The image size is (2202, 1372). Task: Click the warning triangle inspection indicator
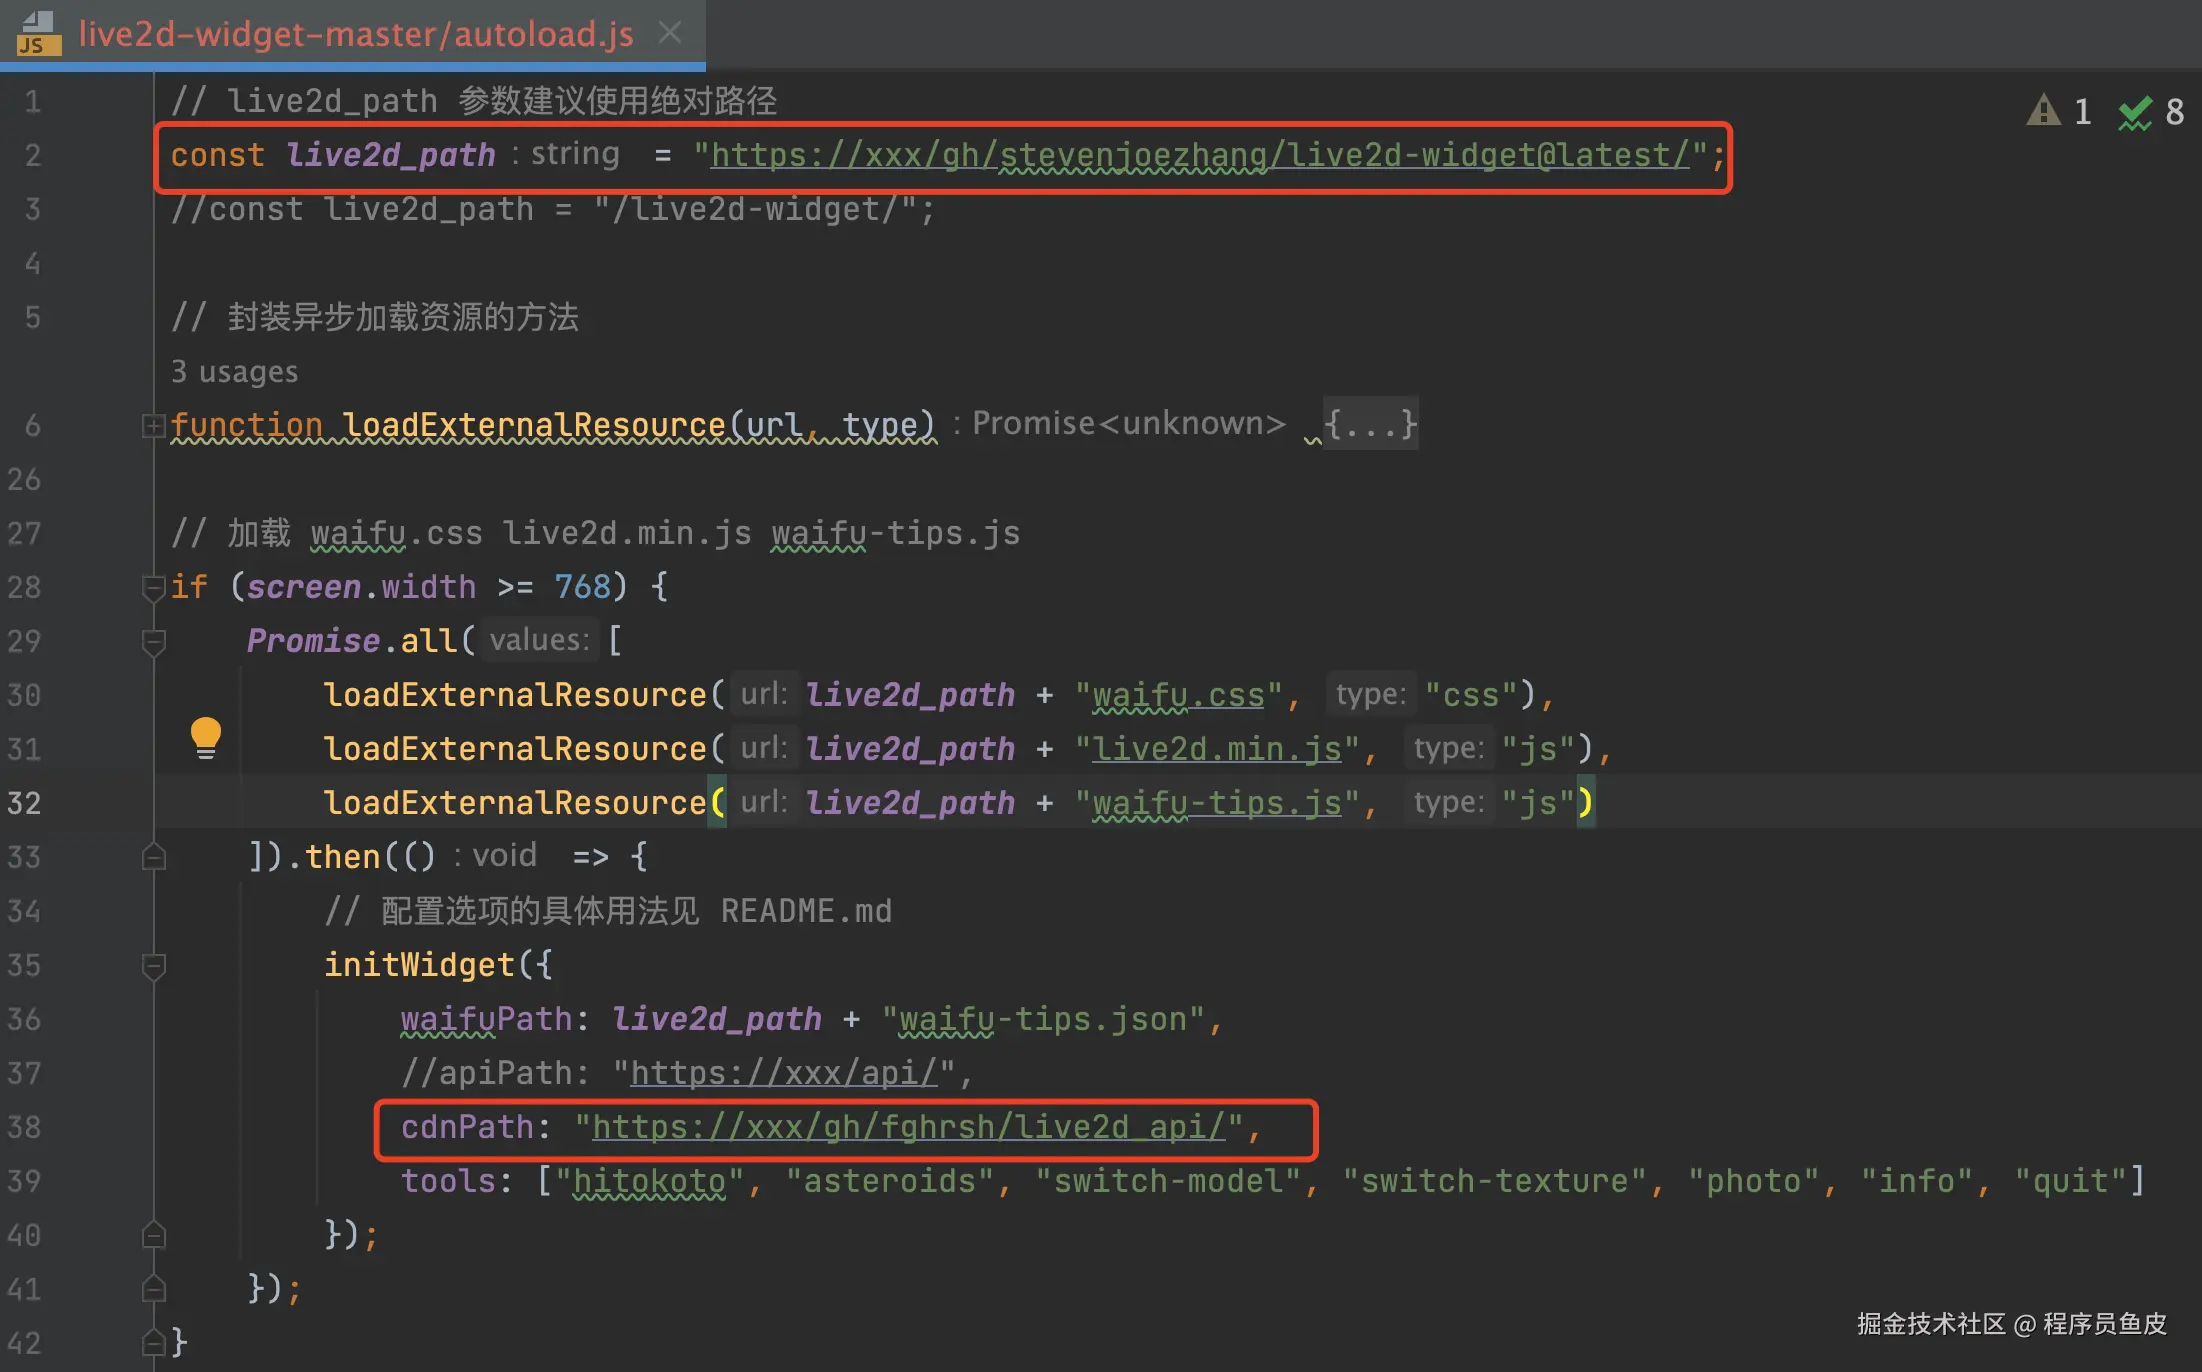pos(2043,111)
